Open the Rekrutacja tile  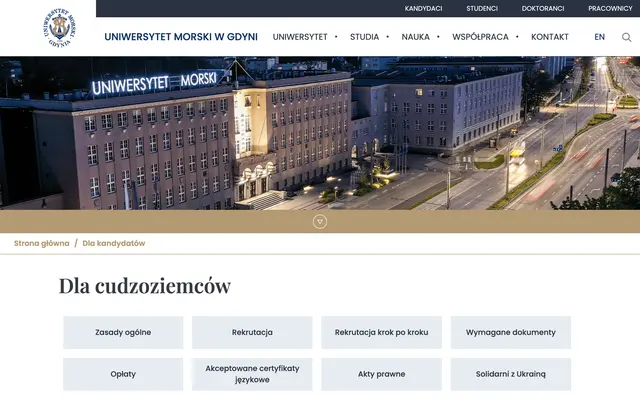click(x=252, y=332)
